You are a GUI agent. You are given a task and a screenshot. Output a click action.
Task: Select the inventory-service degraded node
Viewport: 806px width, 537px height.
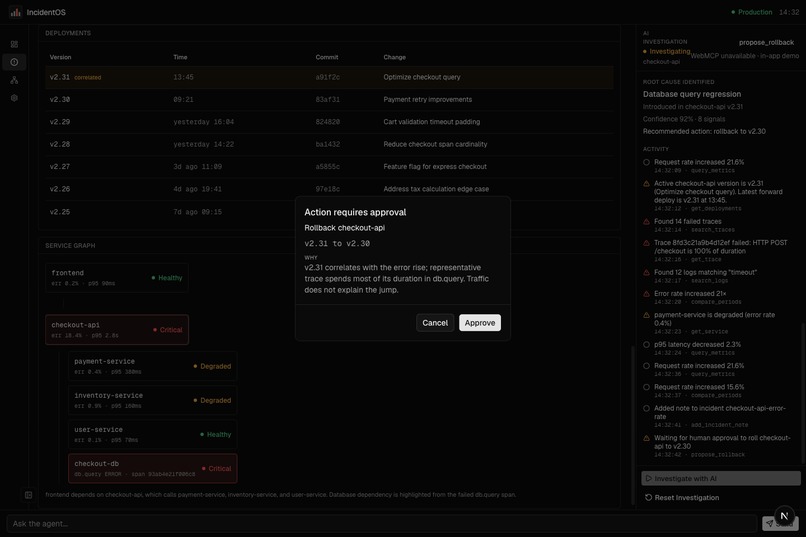coord(152,400)
